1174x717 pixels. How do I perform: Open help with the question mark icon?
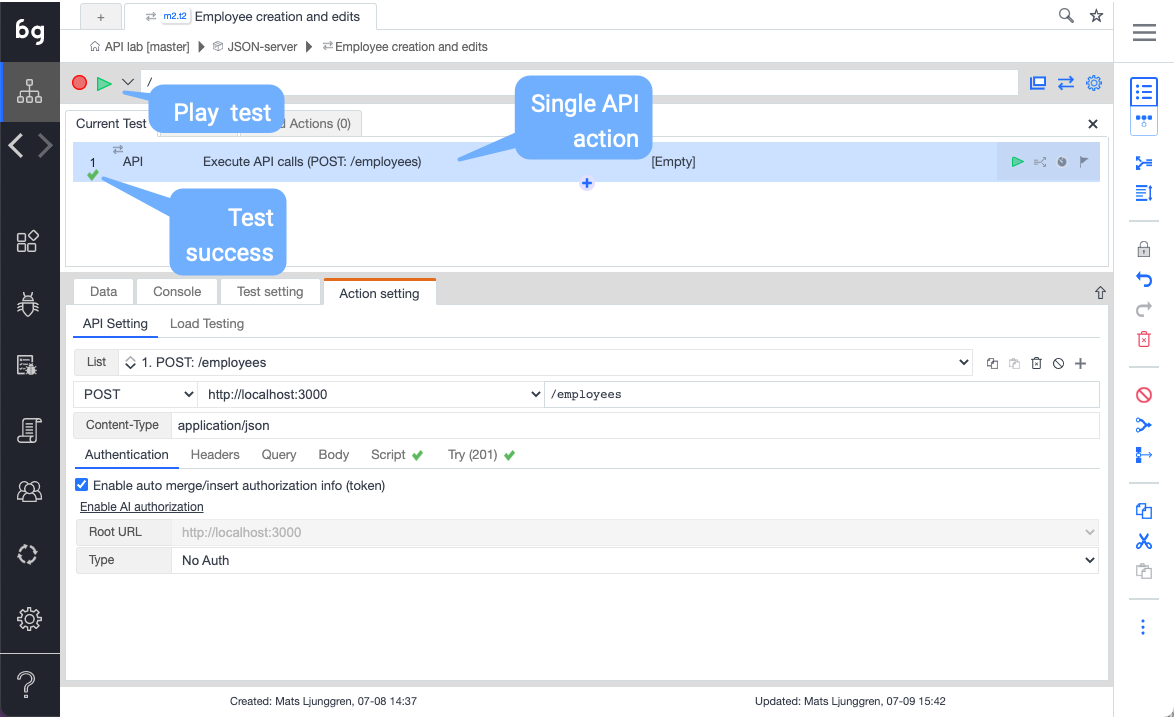[26, 685]
